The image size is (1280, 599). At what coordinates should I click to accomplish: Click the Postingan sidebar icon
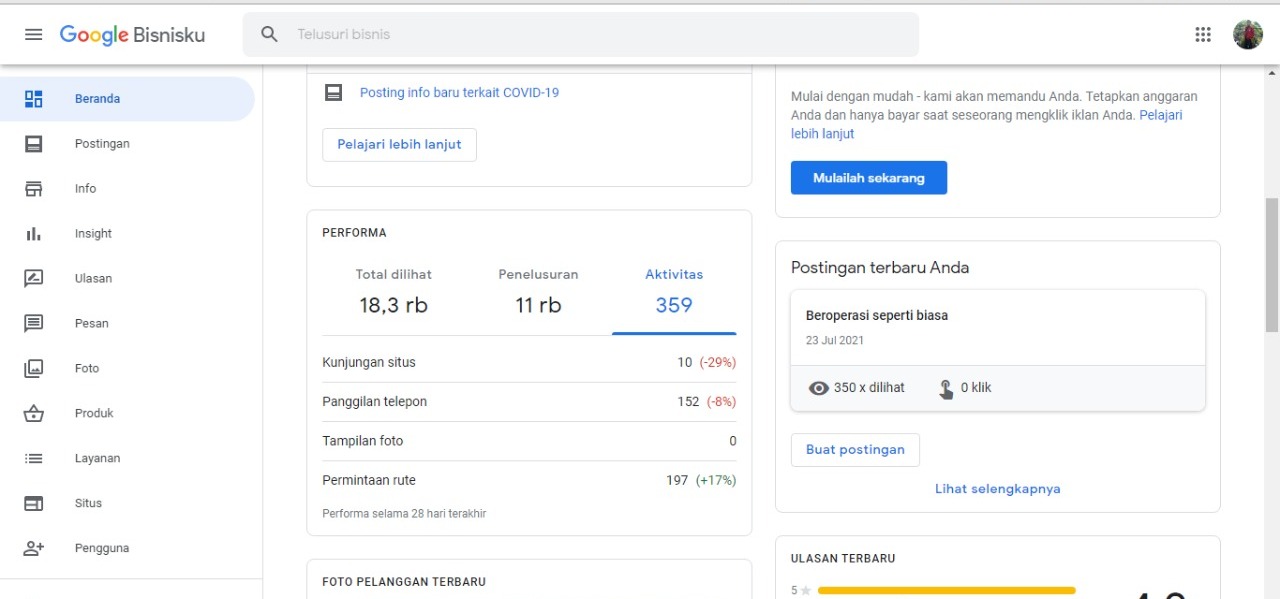tap(34, 144)
